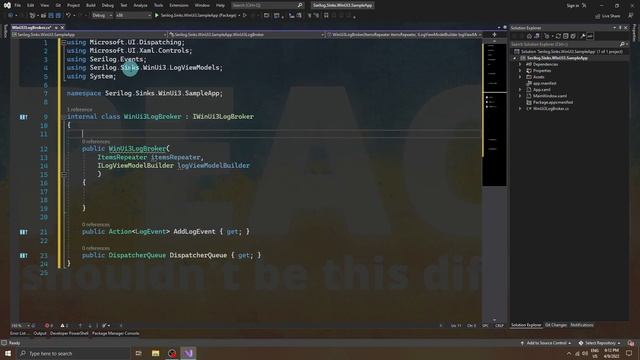
Task: Click Solution Explorer Home icon
Action: point(529,36)
